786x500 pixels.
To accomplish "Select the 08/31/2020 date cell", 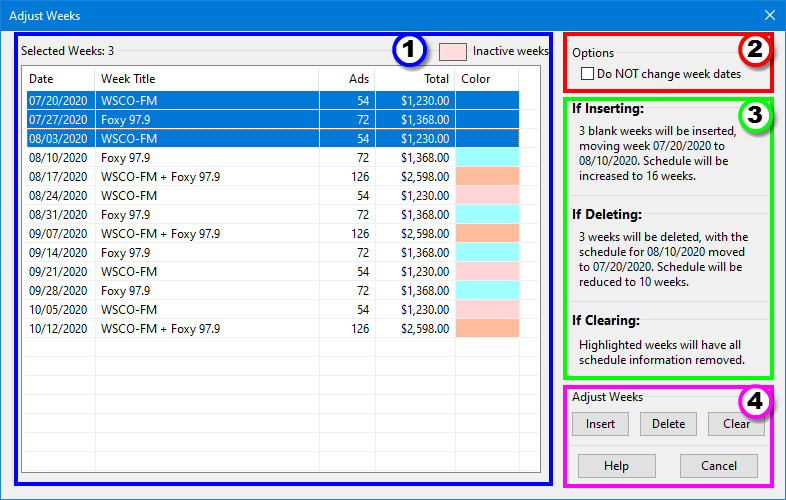I will [x=58, y=215].
